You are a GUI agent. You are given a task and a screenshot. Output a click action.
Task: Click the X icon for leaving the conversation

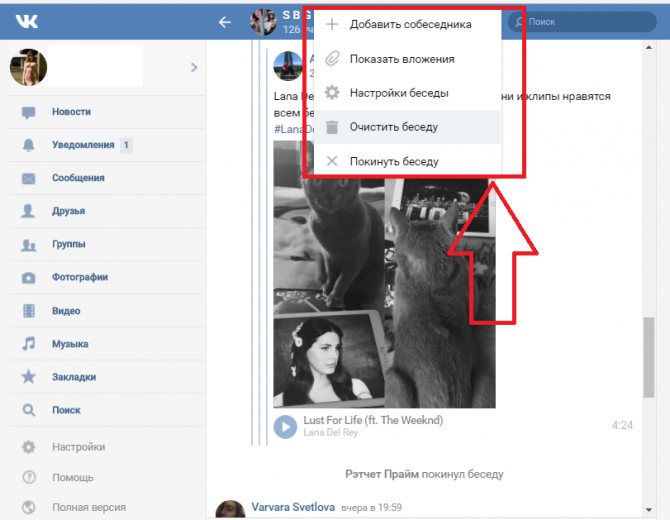coord(332,161)
